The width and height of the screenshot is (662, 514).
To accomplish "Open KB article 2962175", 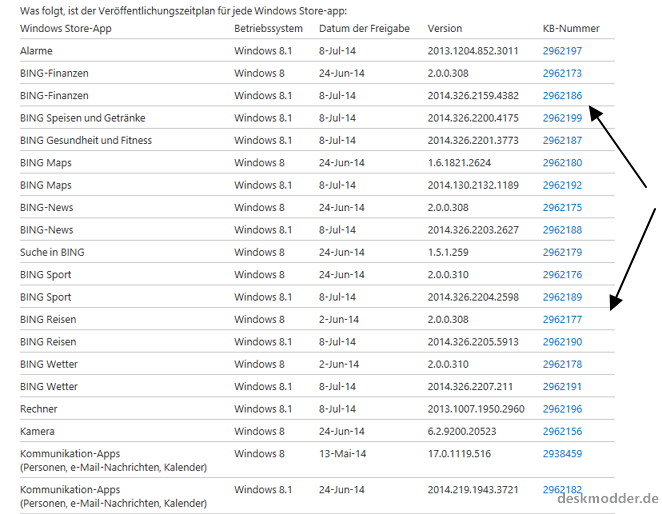I will (x=562, y=207).
